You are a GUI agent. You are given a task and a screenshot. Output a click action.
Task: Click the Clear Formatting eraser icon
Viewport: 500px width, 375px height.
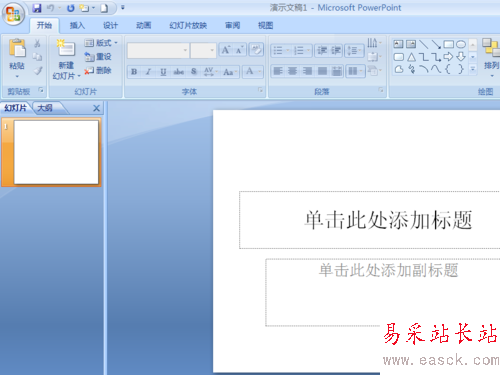pyautogui.click(x=256, y=50)
